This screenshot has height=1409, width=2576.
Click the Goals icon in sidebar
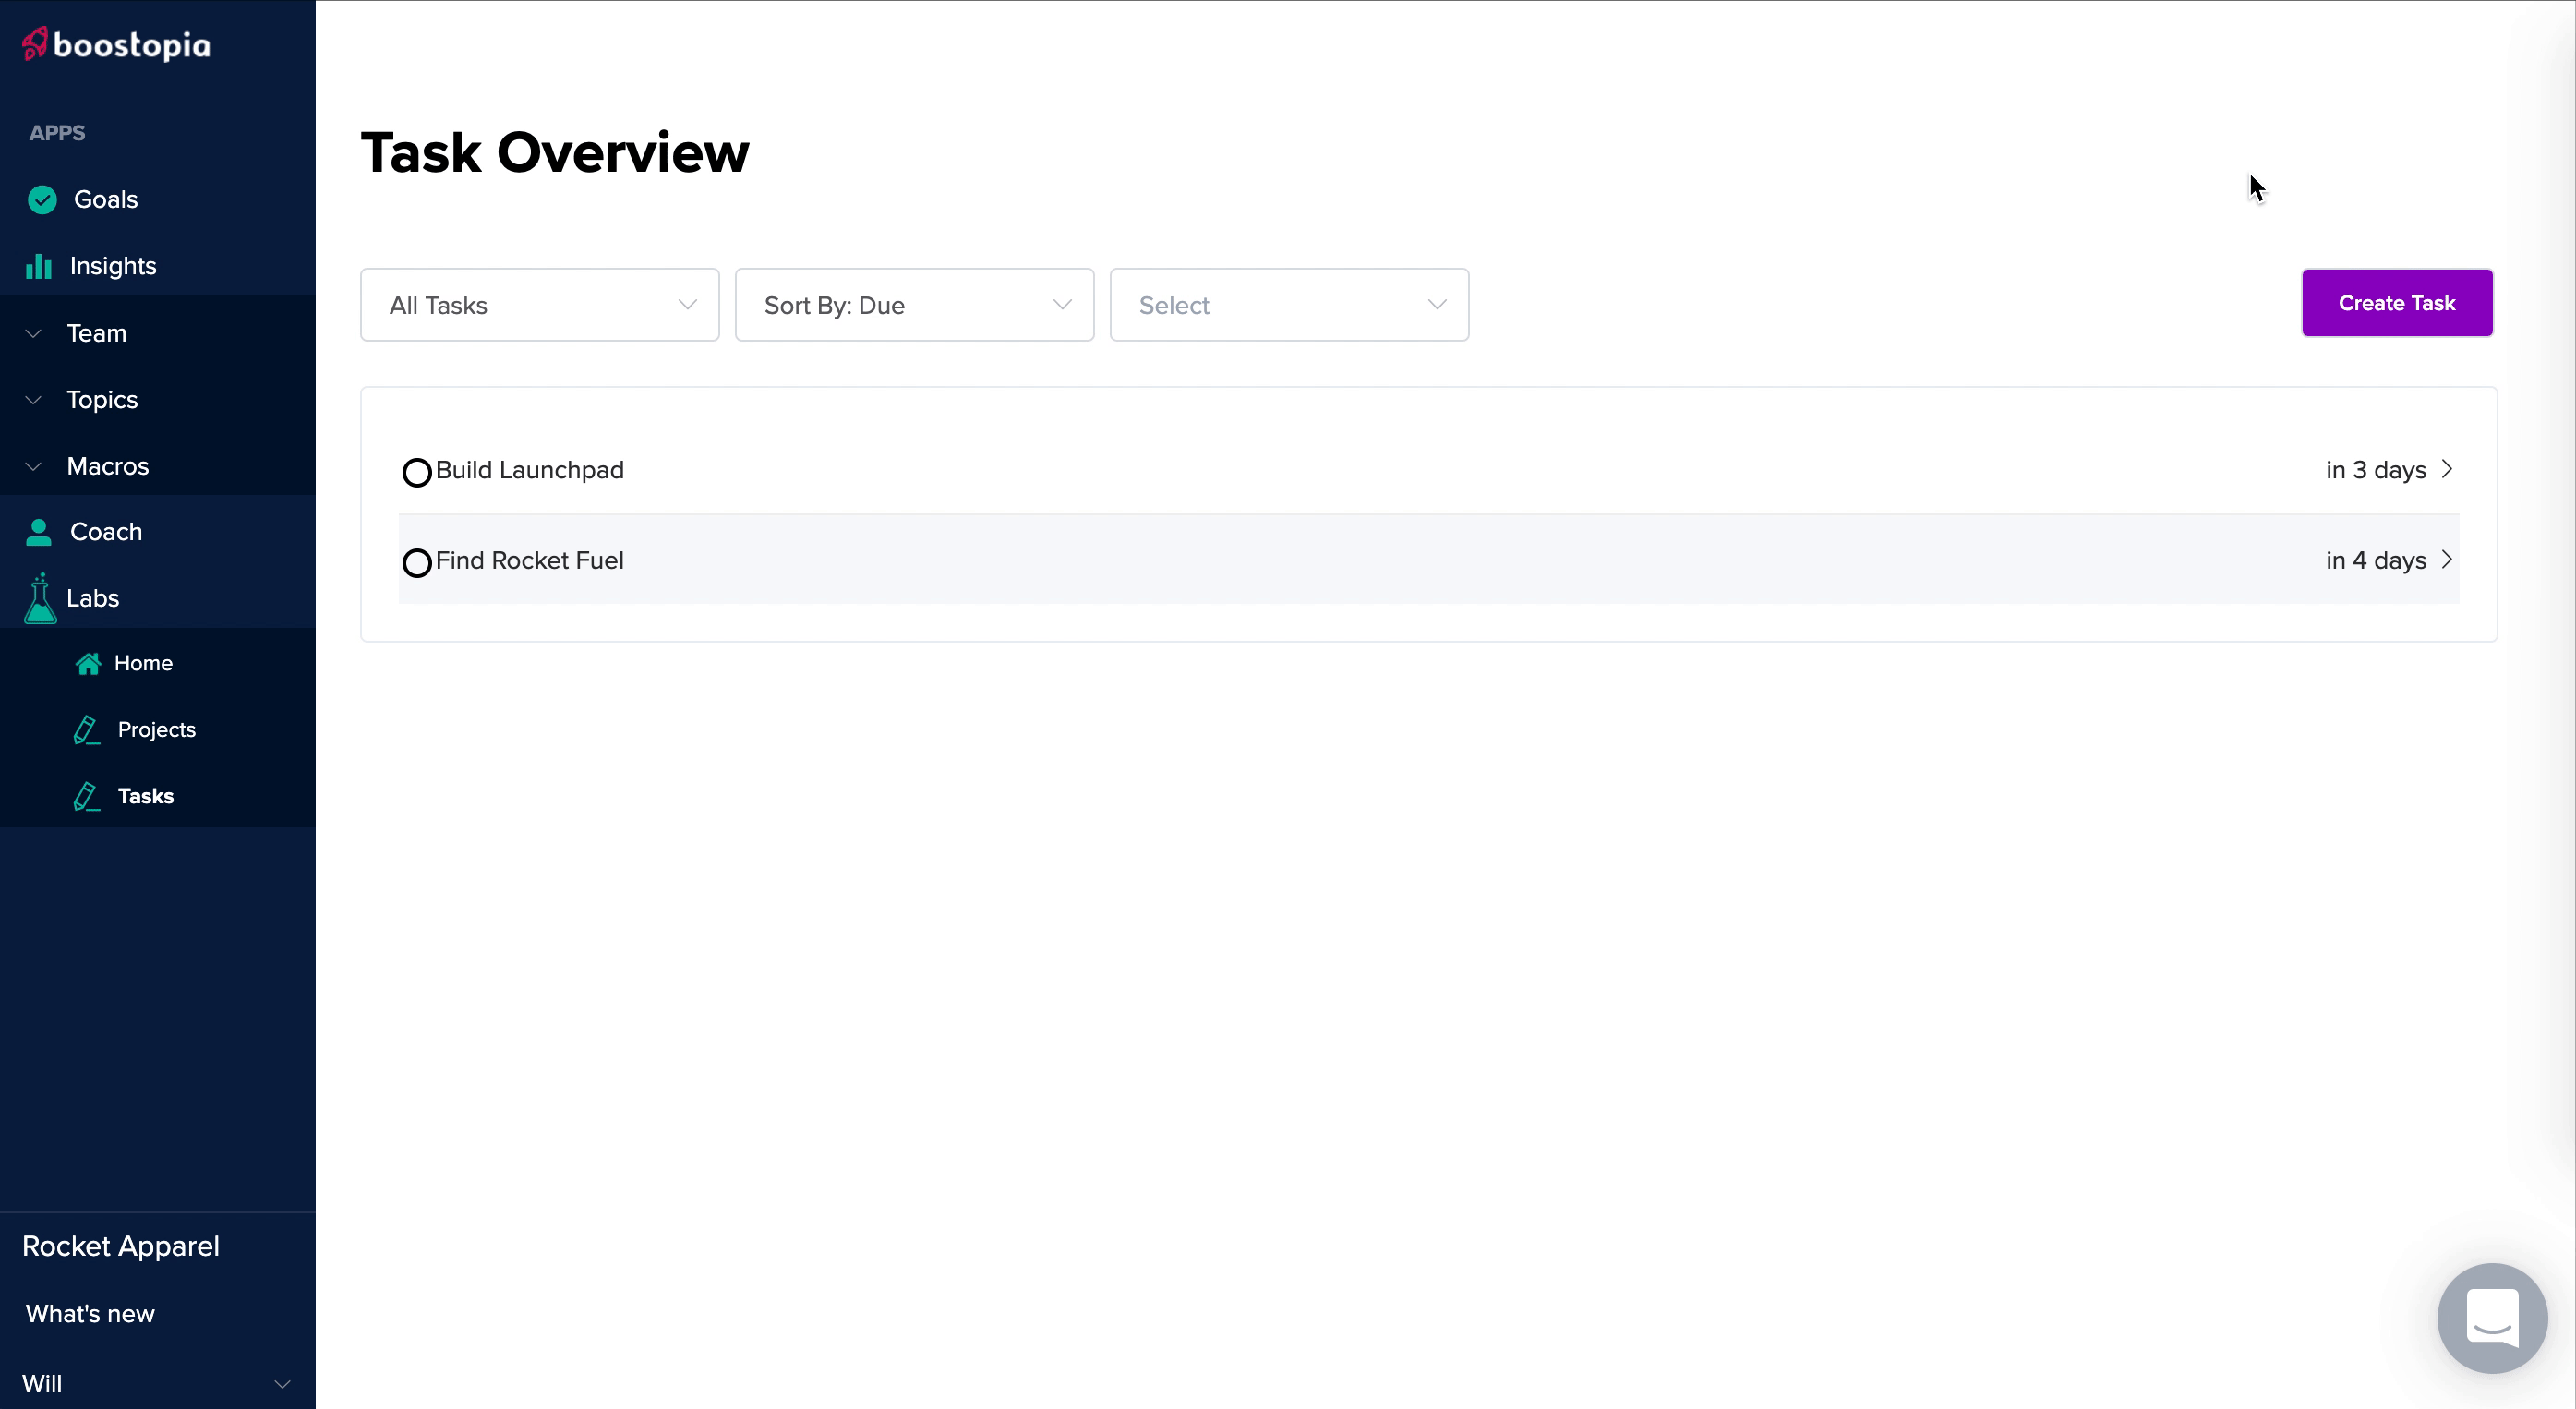pyautogui.click(x=42, y=198)
